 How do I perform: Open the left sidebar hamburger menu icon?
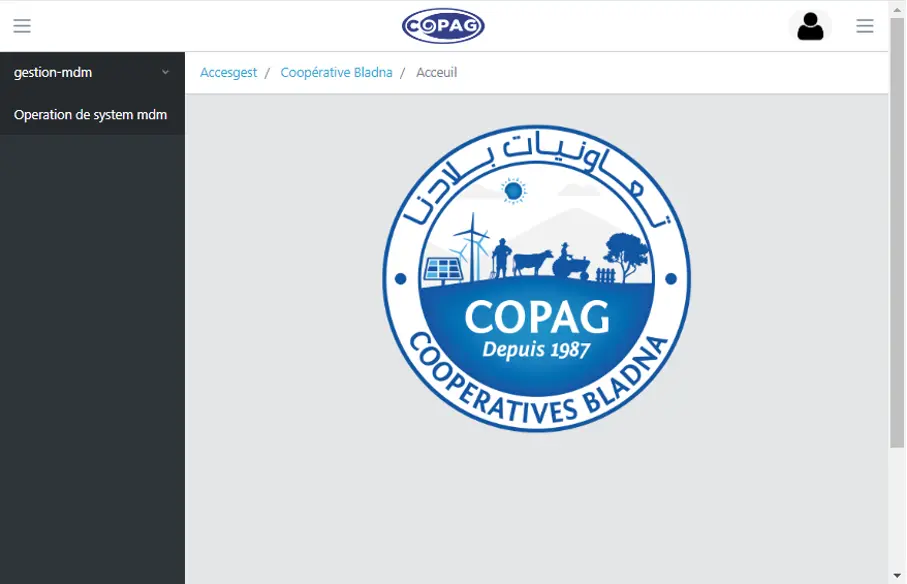(22, 26)
